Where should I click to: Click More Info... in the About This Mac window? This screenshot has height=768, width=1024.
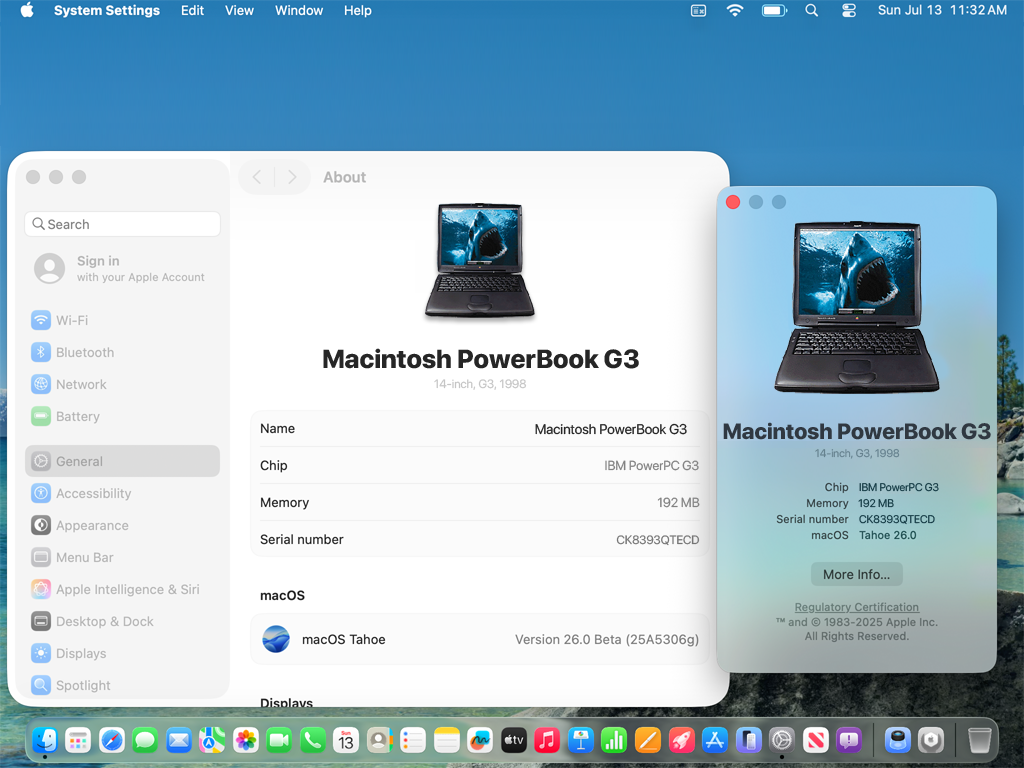(856, 574)
